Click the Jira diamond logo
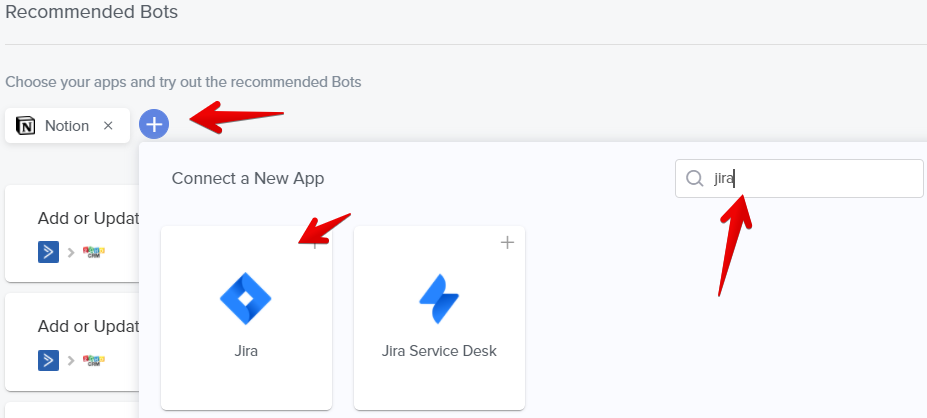The height and width of the screenshot is (418, 927). pyautogui.click(x=245, y=299)
